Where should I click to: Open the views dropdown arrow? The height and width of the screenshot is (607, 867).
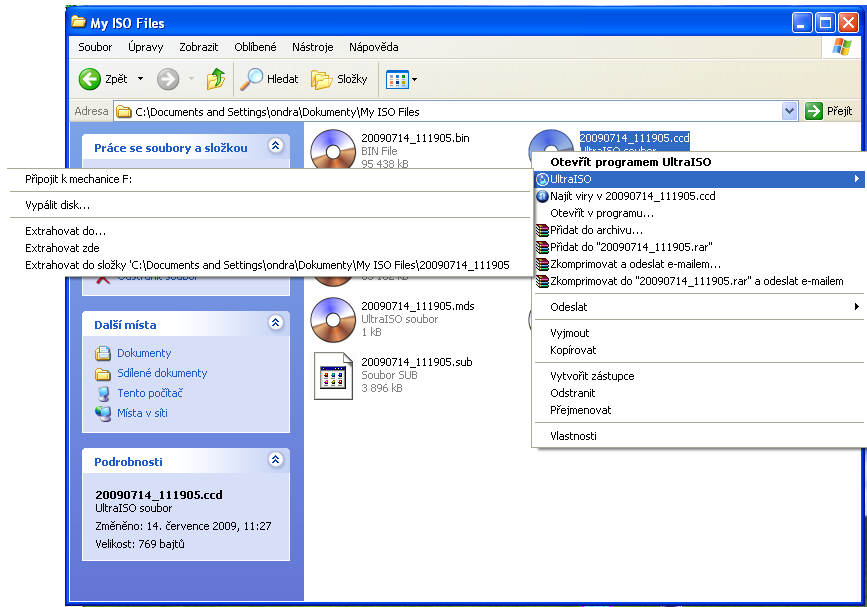(414, 80)
